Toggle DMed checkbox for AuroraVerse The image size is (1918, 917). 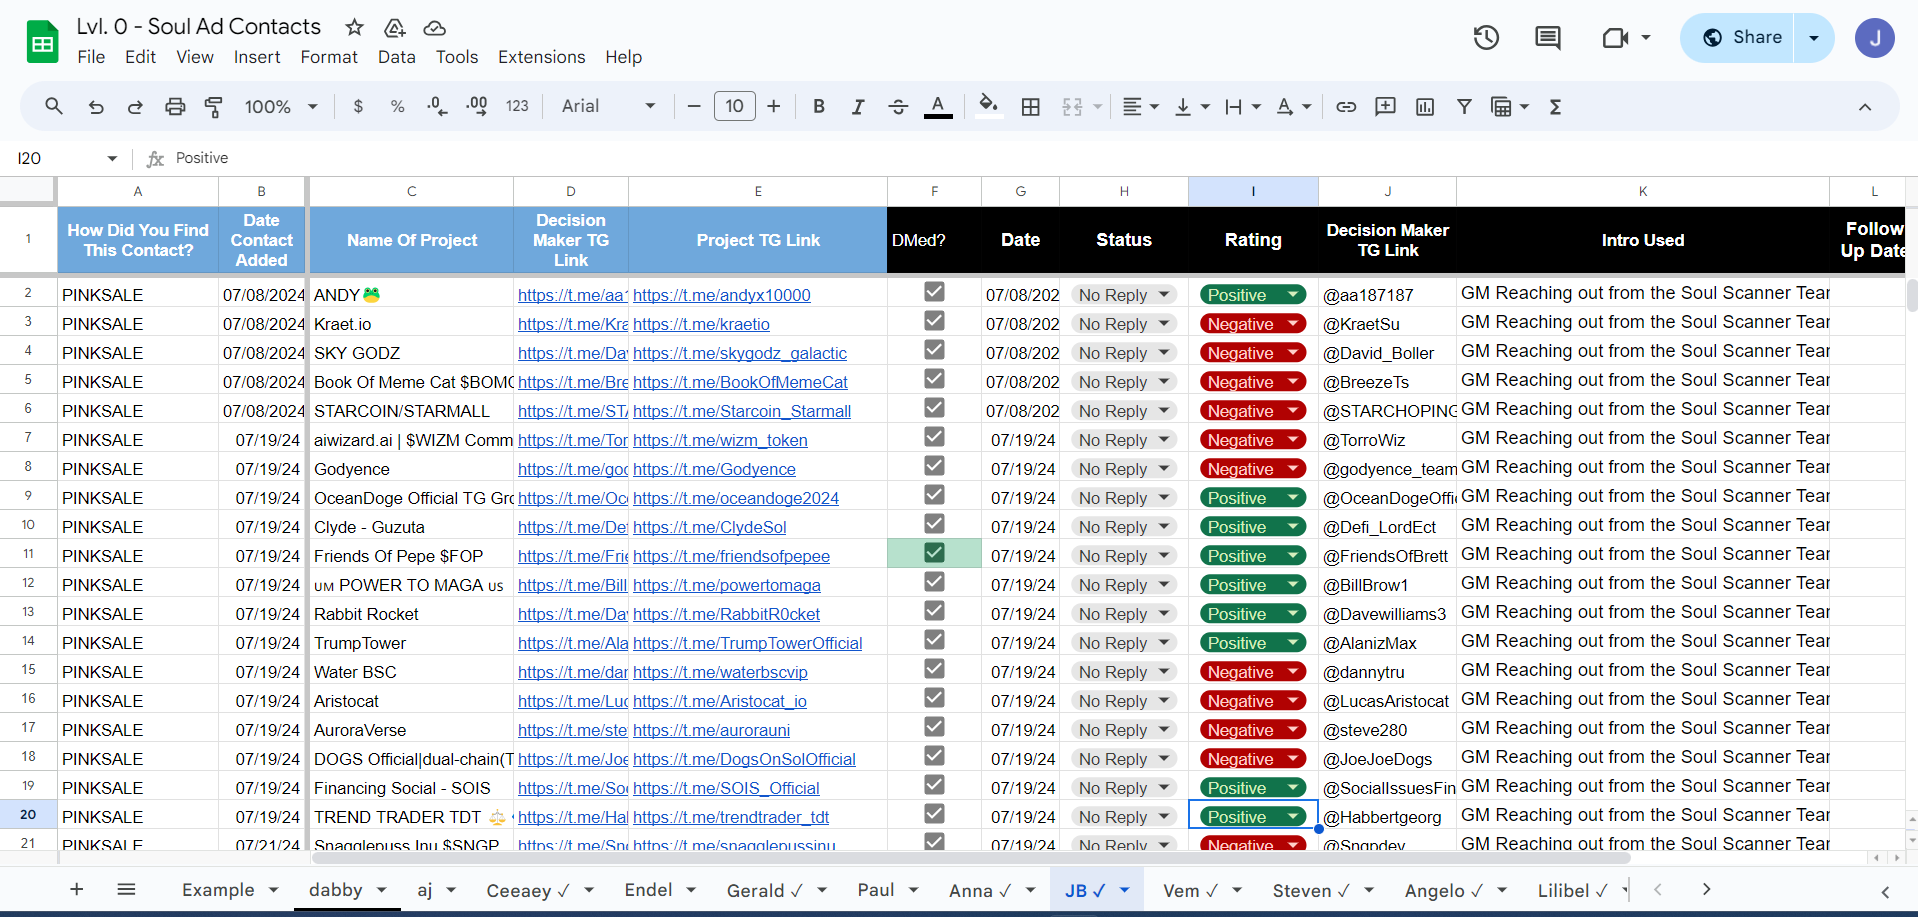(934, 726)
